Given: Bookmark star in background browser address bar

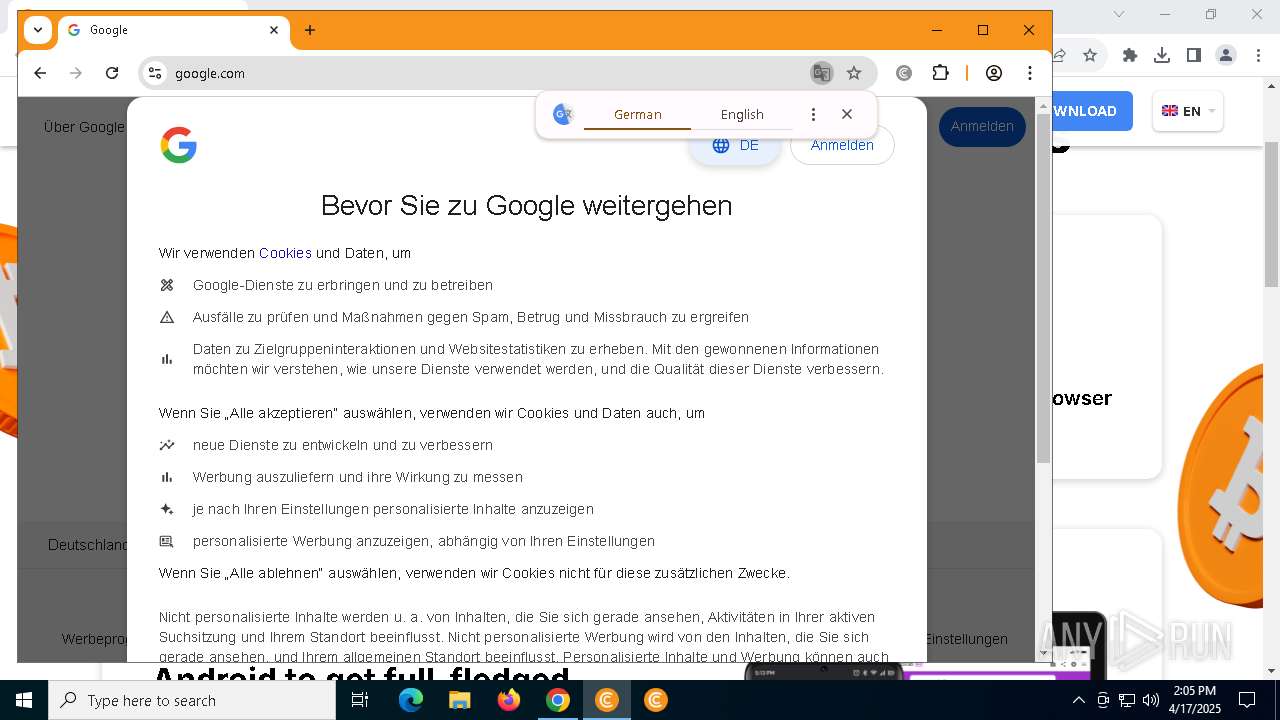Looking at the screenshot, I should (x=1090, y=55).
